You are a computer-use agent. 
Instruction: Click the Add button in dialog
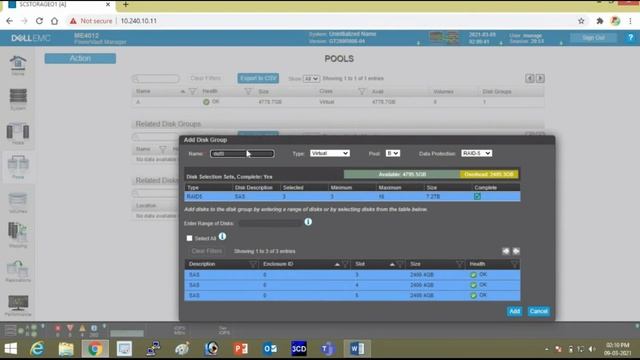tap(514, 311)
